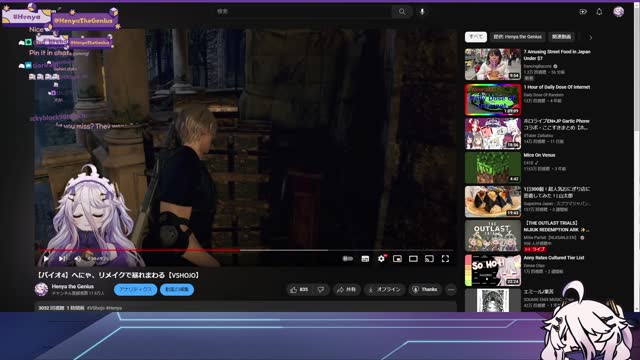The height and width of the screenshot is (360, 640).
Task: Open Henya the Genius channel avatar
Action: click(41, 289)
